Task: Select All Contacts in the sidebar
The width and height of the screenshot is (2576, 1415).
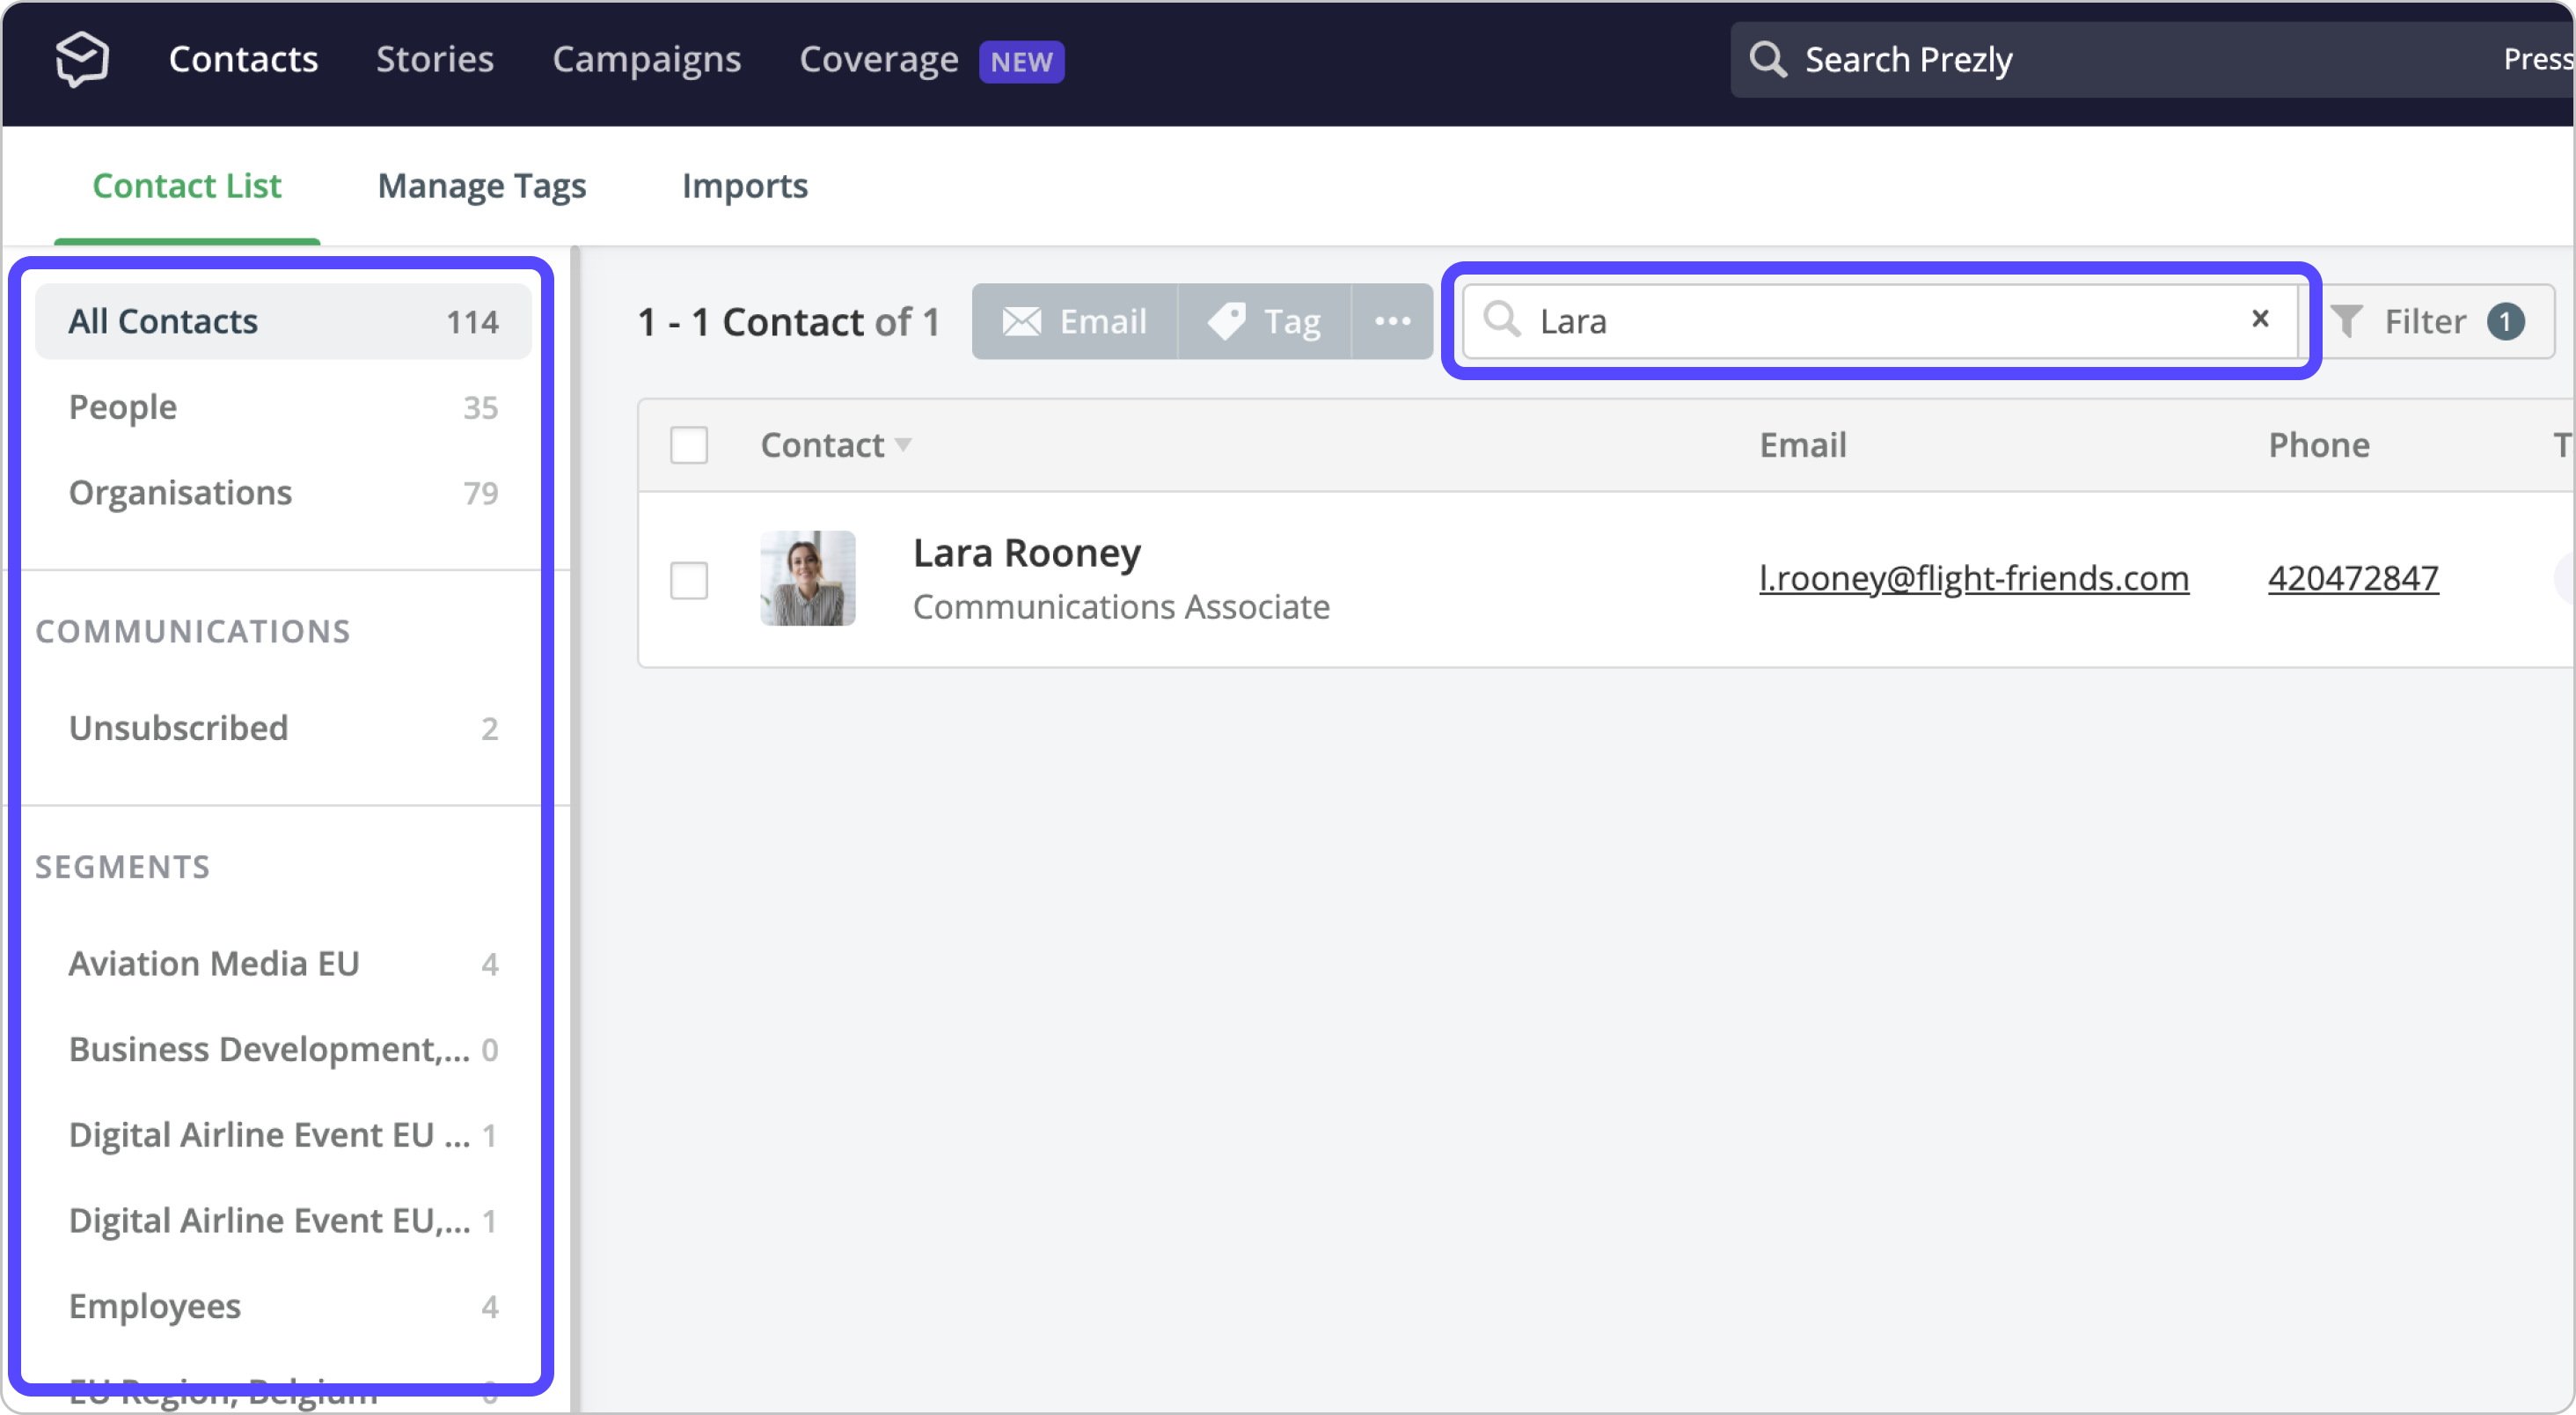Action: coord(283,322)
